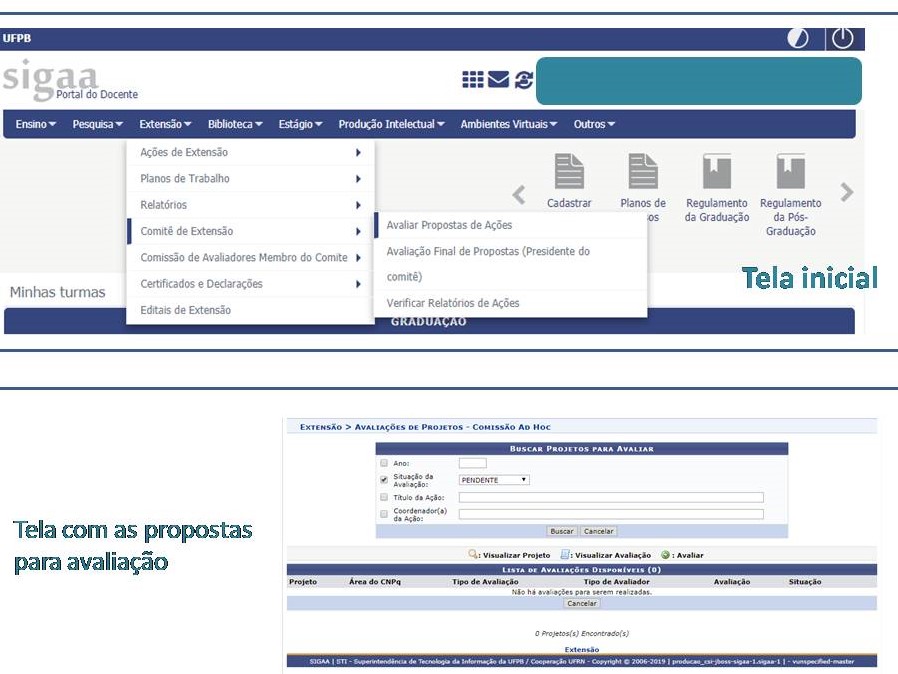Uncheck the Situação da Avaliação checkbox

click(384, 480)
